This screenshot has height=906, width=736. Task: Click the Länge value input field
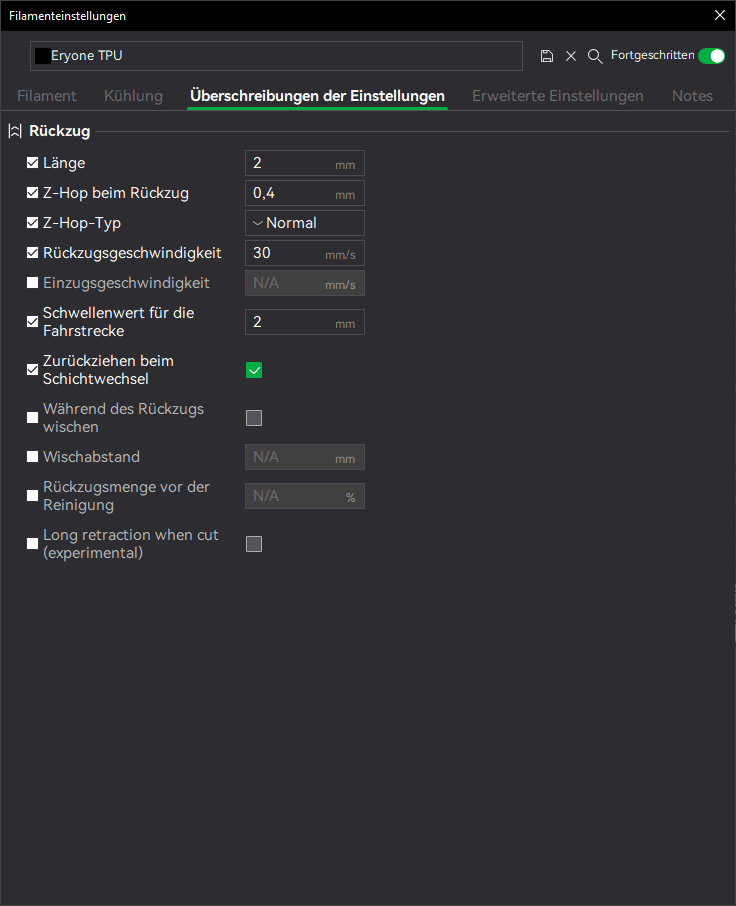pyautogui.click(x=292, y=163)
